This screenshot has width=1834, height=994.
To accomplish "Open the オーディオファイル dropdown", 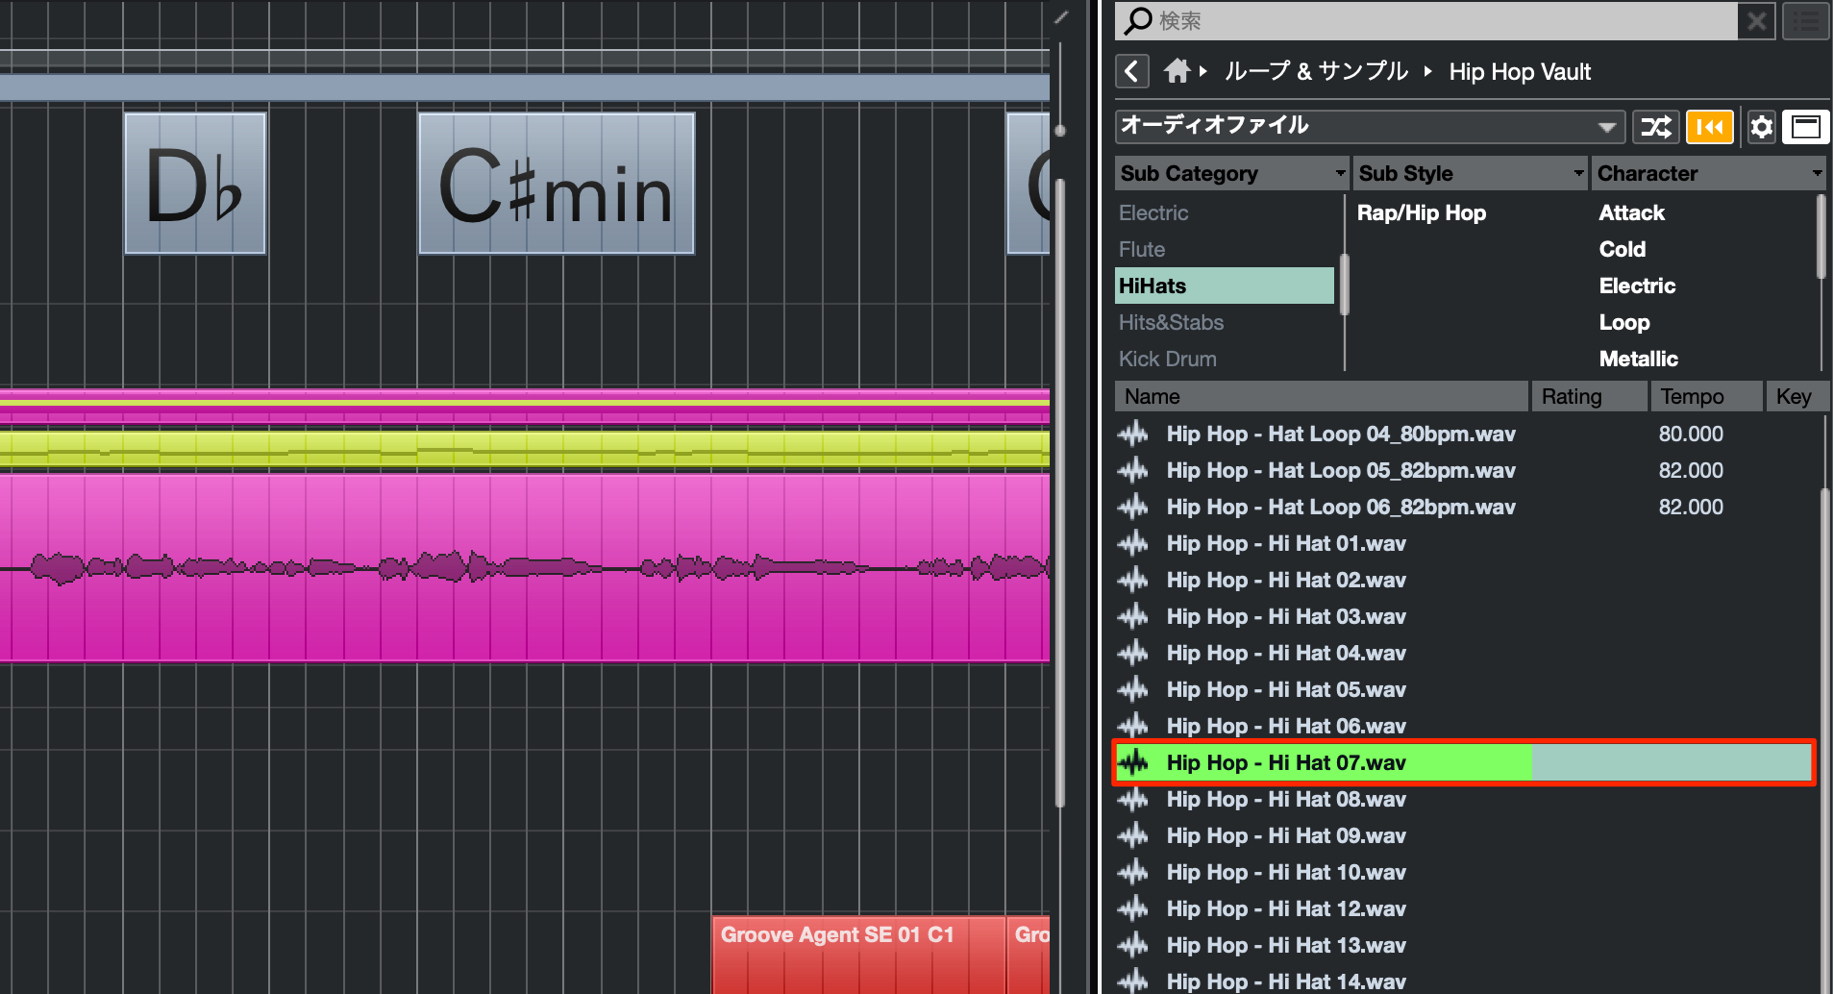I will [1368, 127].
